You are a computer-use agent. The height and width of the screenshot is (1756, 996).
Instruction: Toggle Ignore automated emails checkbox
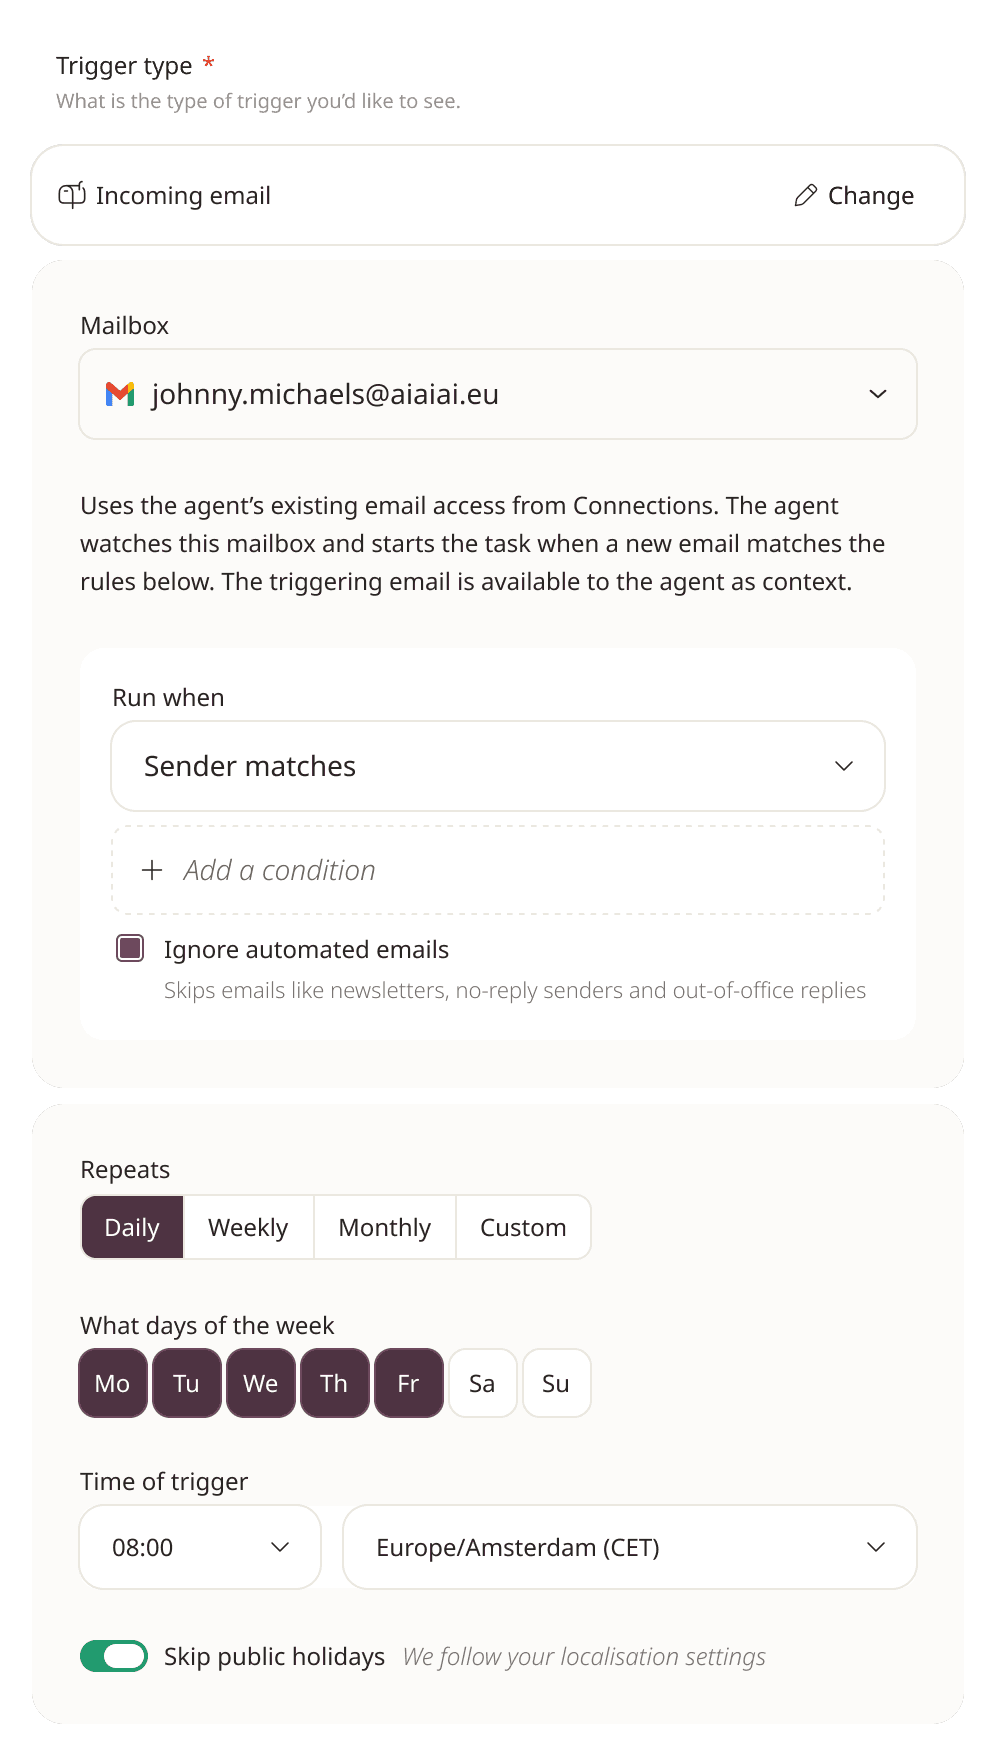click(x=130, y=948)
